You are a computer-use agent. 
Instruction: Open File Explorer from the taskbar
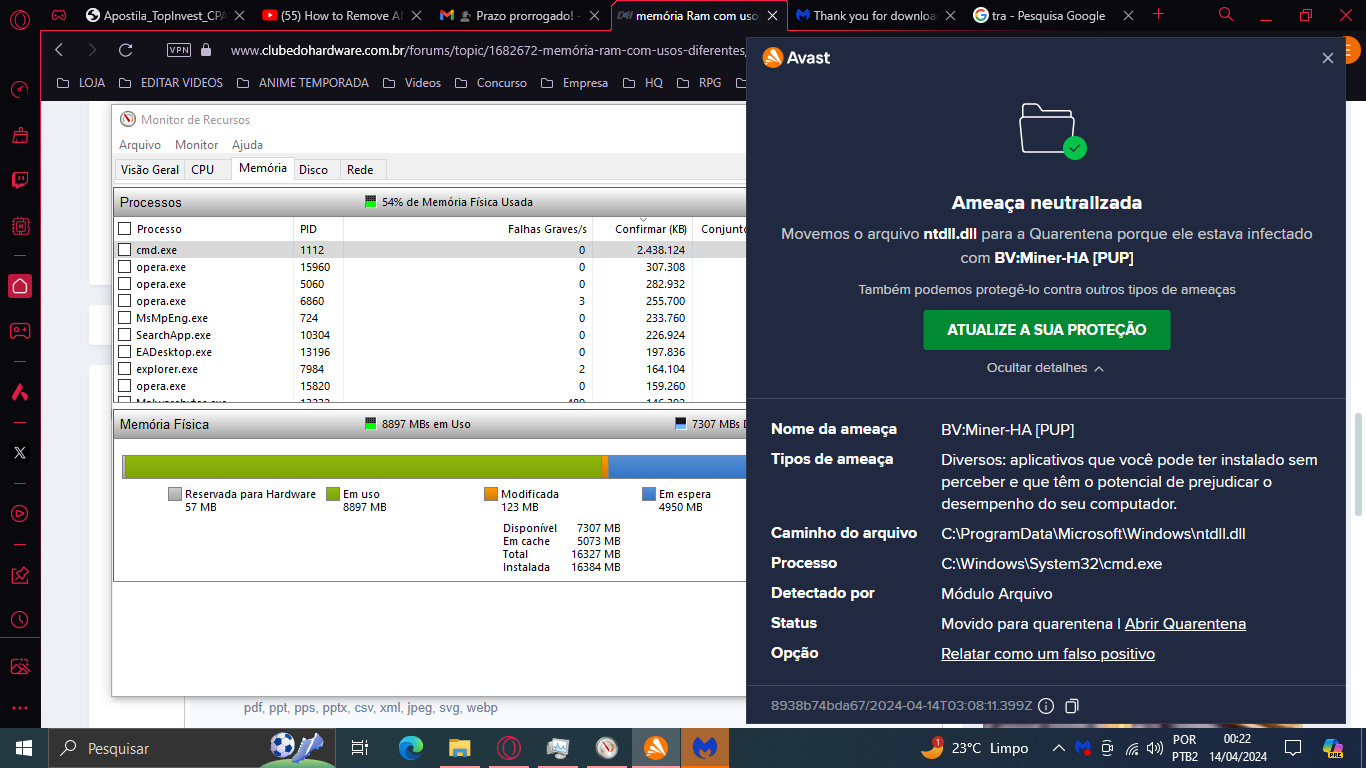click(x=459, y=748)
